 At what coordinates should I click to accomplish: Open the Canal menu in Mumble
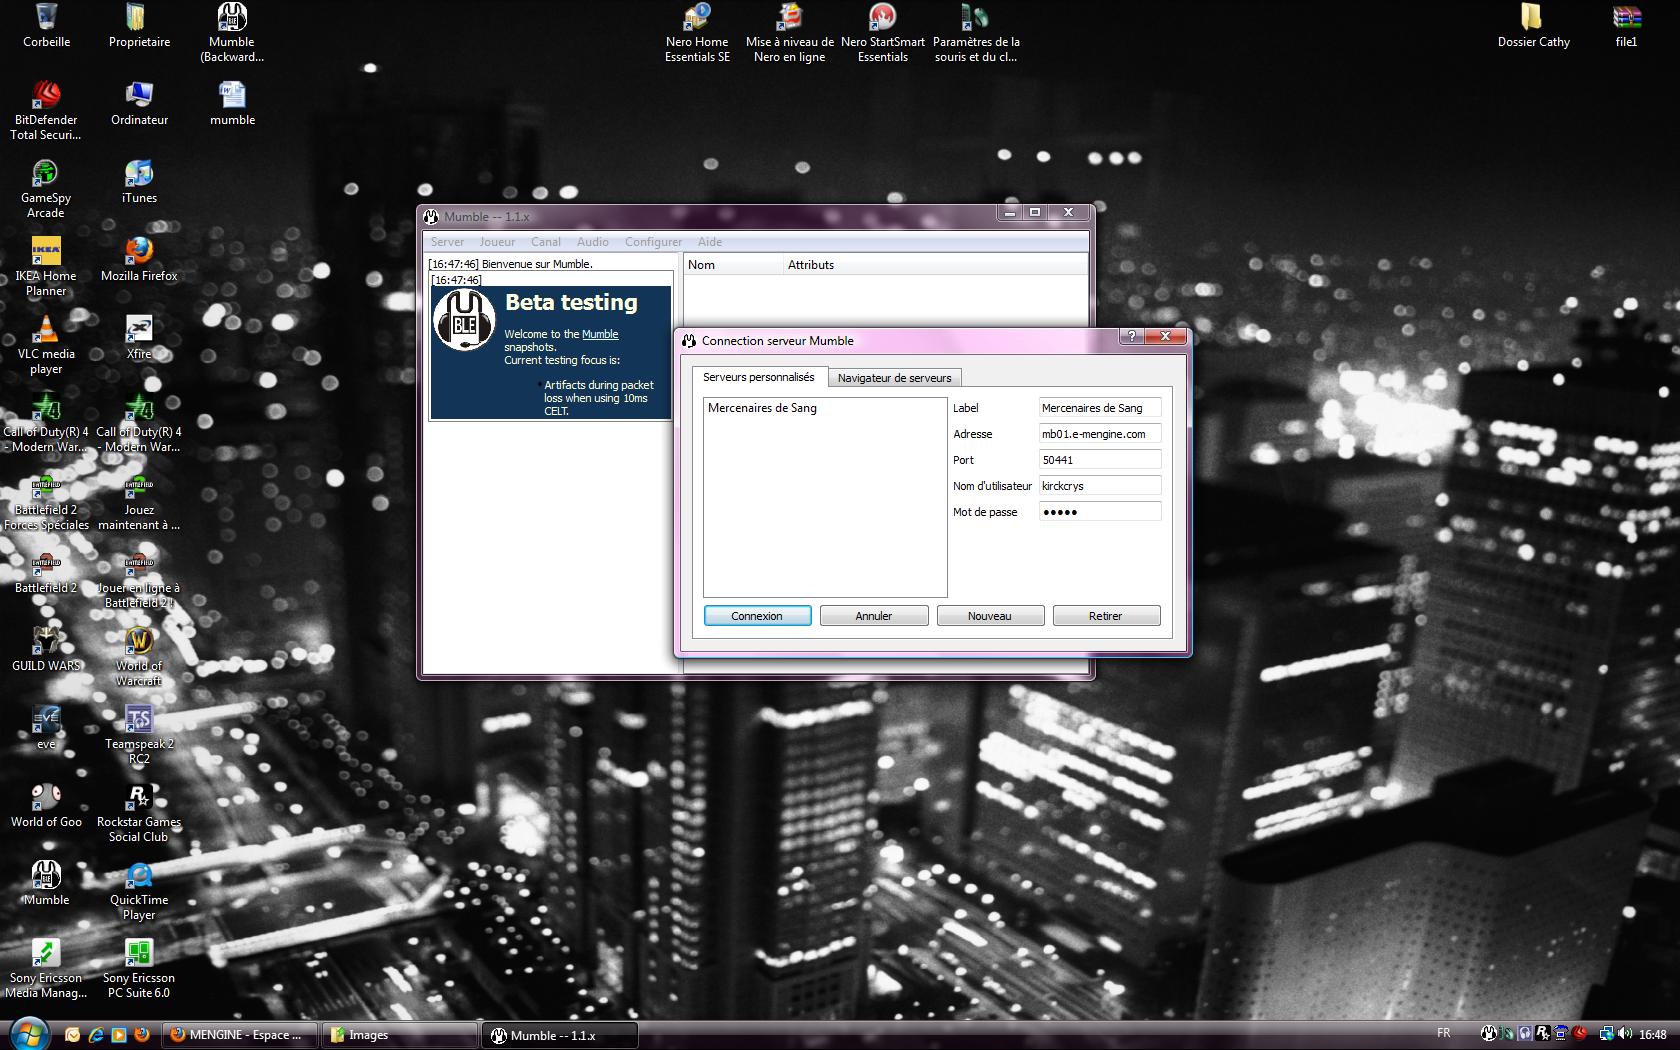546,242
